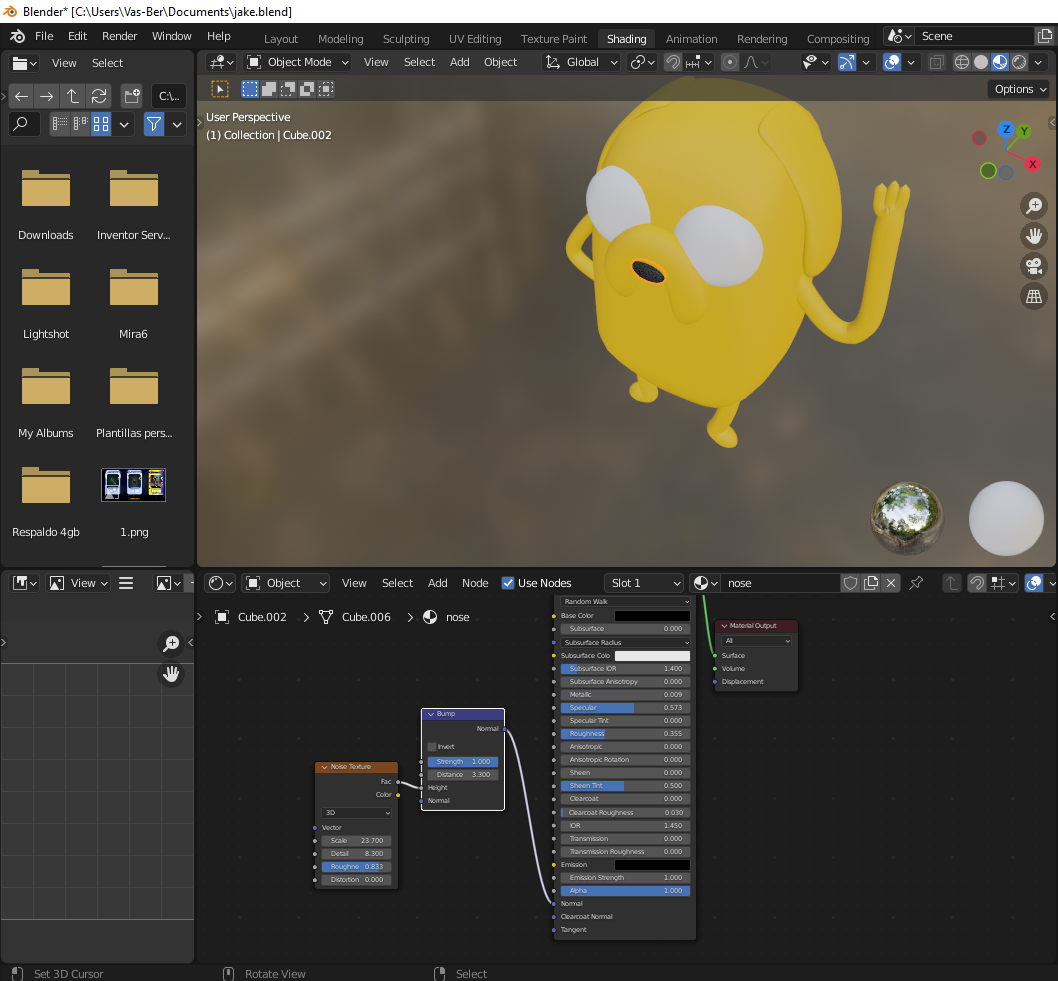Expand the Options dropdown in the viewport
The image size is (1058, 981).
click(x=1020, y=89)
